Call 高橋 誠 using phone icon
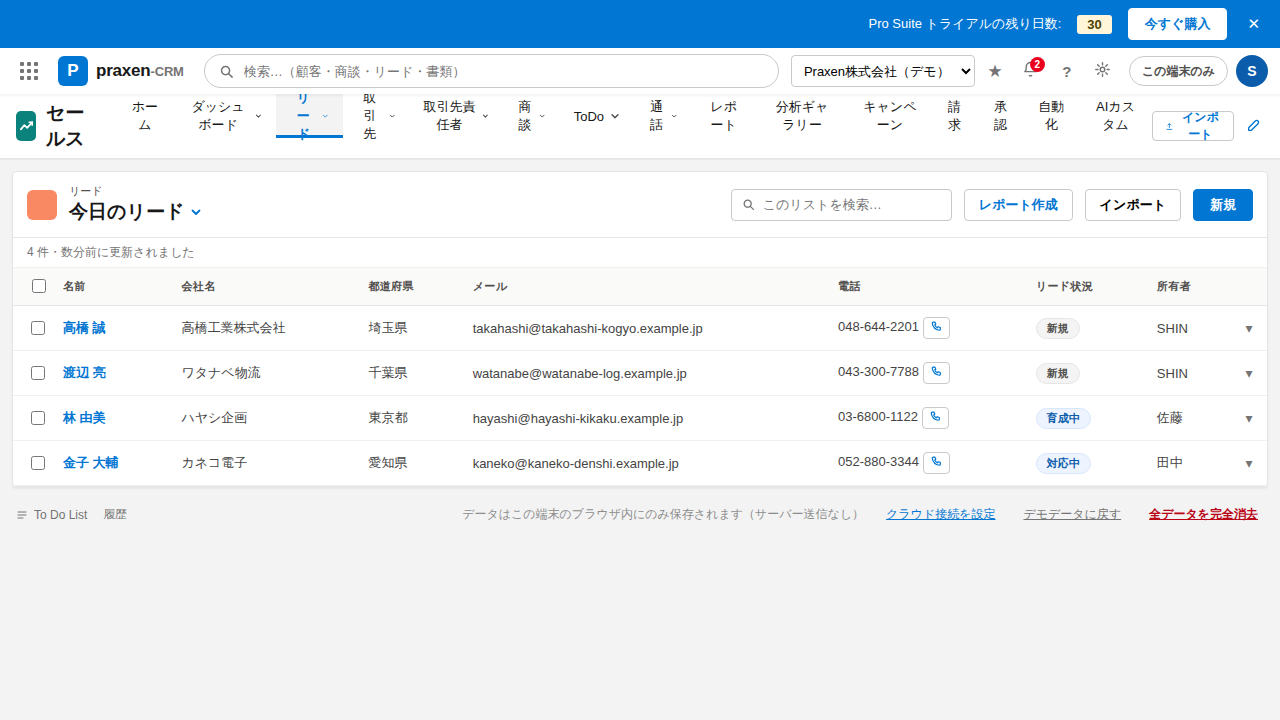The width and height of the screenshot is (1280, 720). tap(936, 328)
